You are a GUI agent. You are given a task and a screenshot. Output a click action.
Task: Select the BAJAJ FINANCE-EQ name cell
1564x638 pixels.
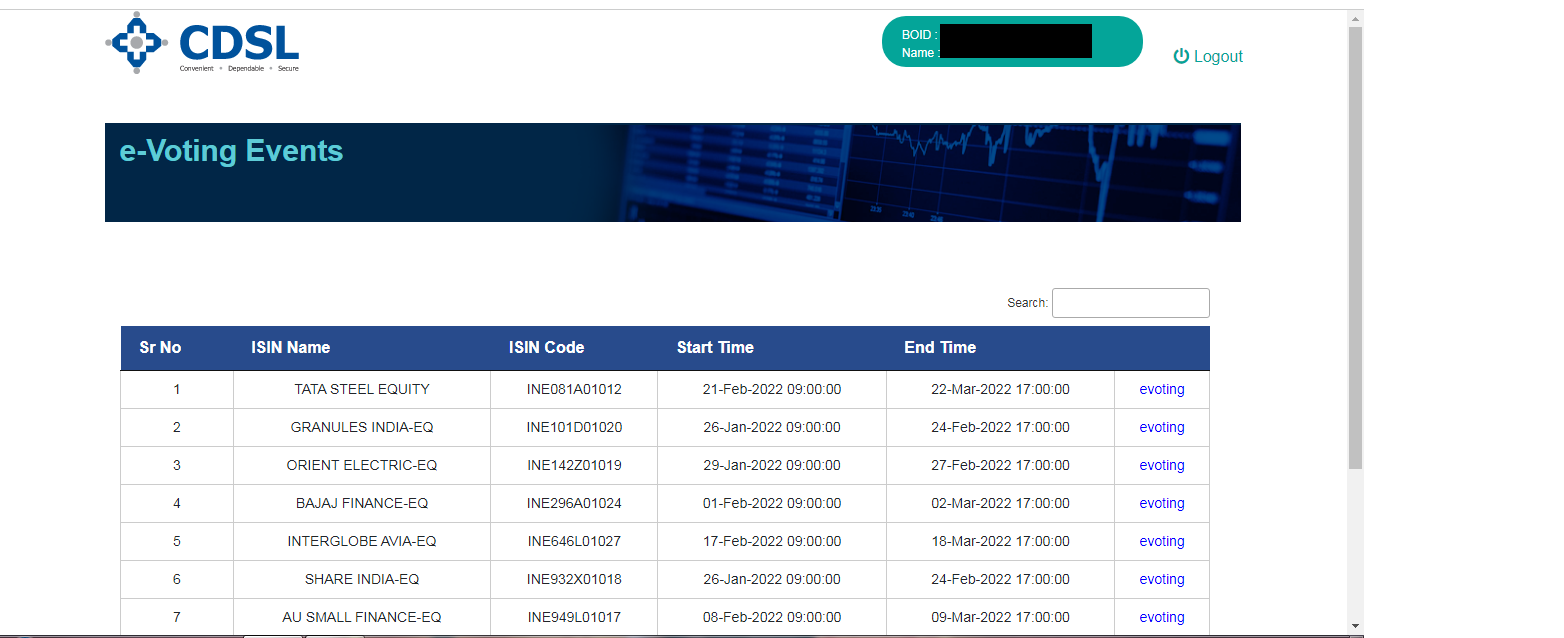click(362, 504)
